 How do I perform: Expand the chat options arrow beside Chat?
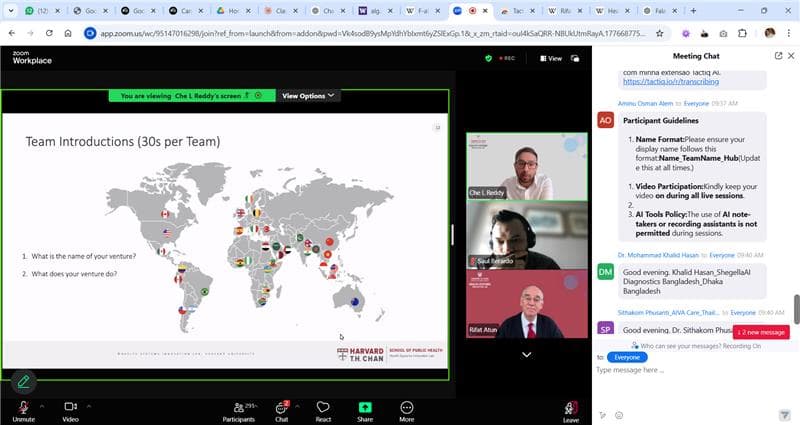point(297,407)
